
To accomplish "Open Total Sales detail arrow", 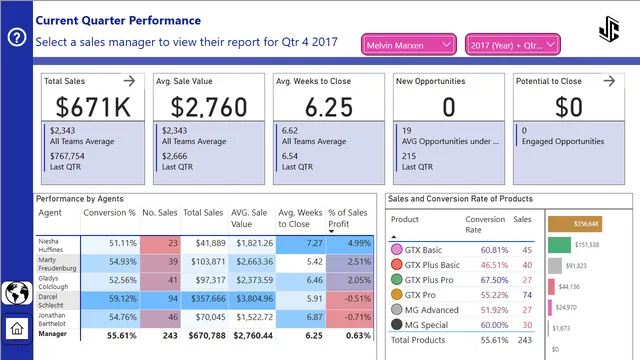I will tap(129, 81).
